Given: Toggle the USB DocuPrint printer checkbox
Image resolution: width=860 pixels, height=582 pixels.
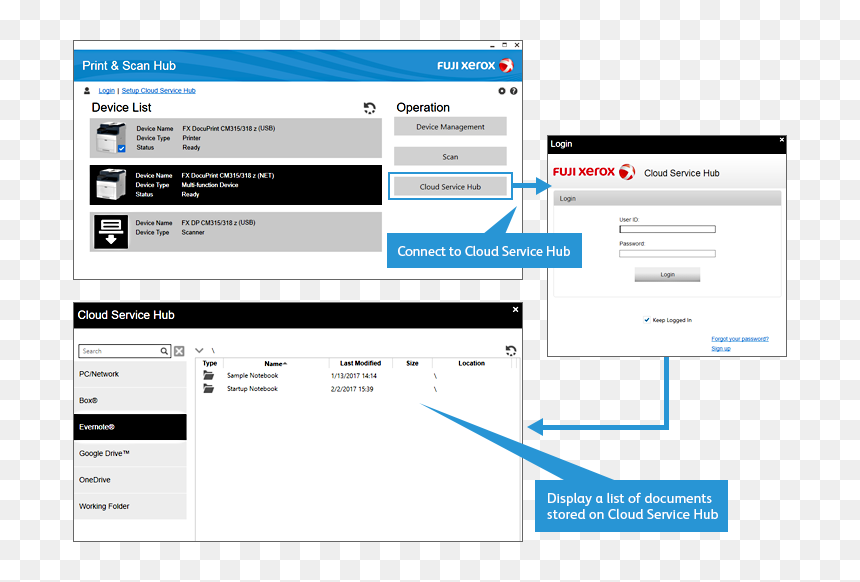Looking at the screenshot, I should click(121, 148).
